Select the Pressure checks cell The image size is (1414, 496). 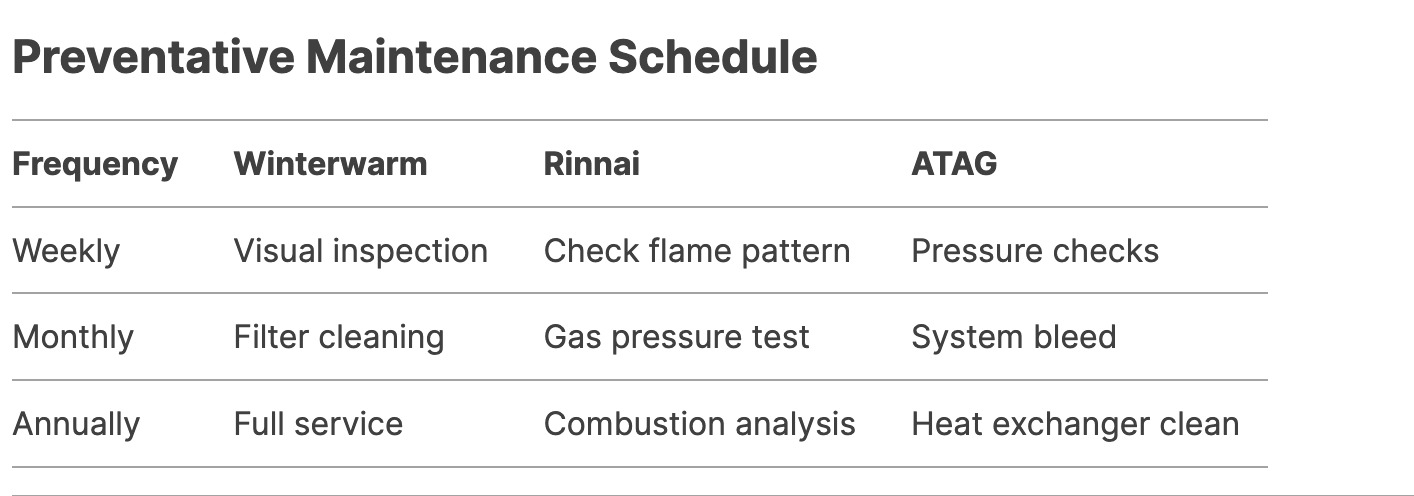(1035, 251)
